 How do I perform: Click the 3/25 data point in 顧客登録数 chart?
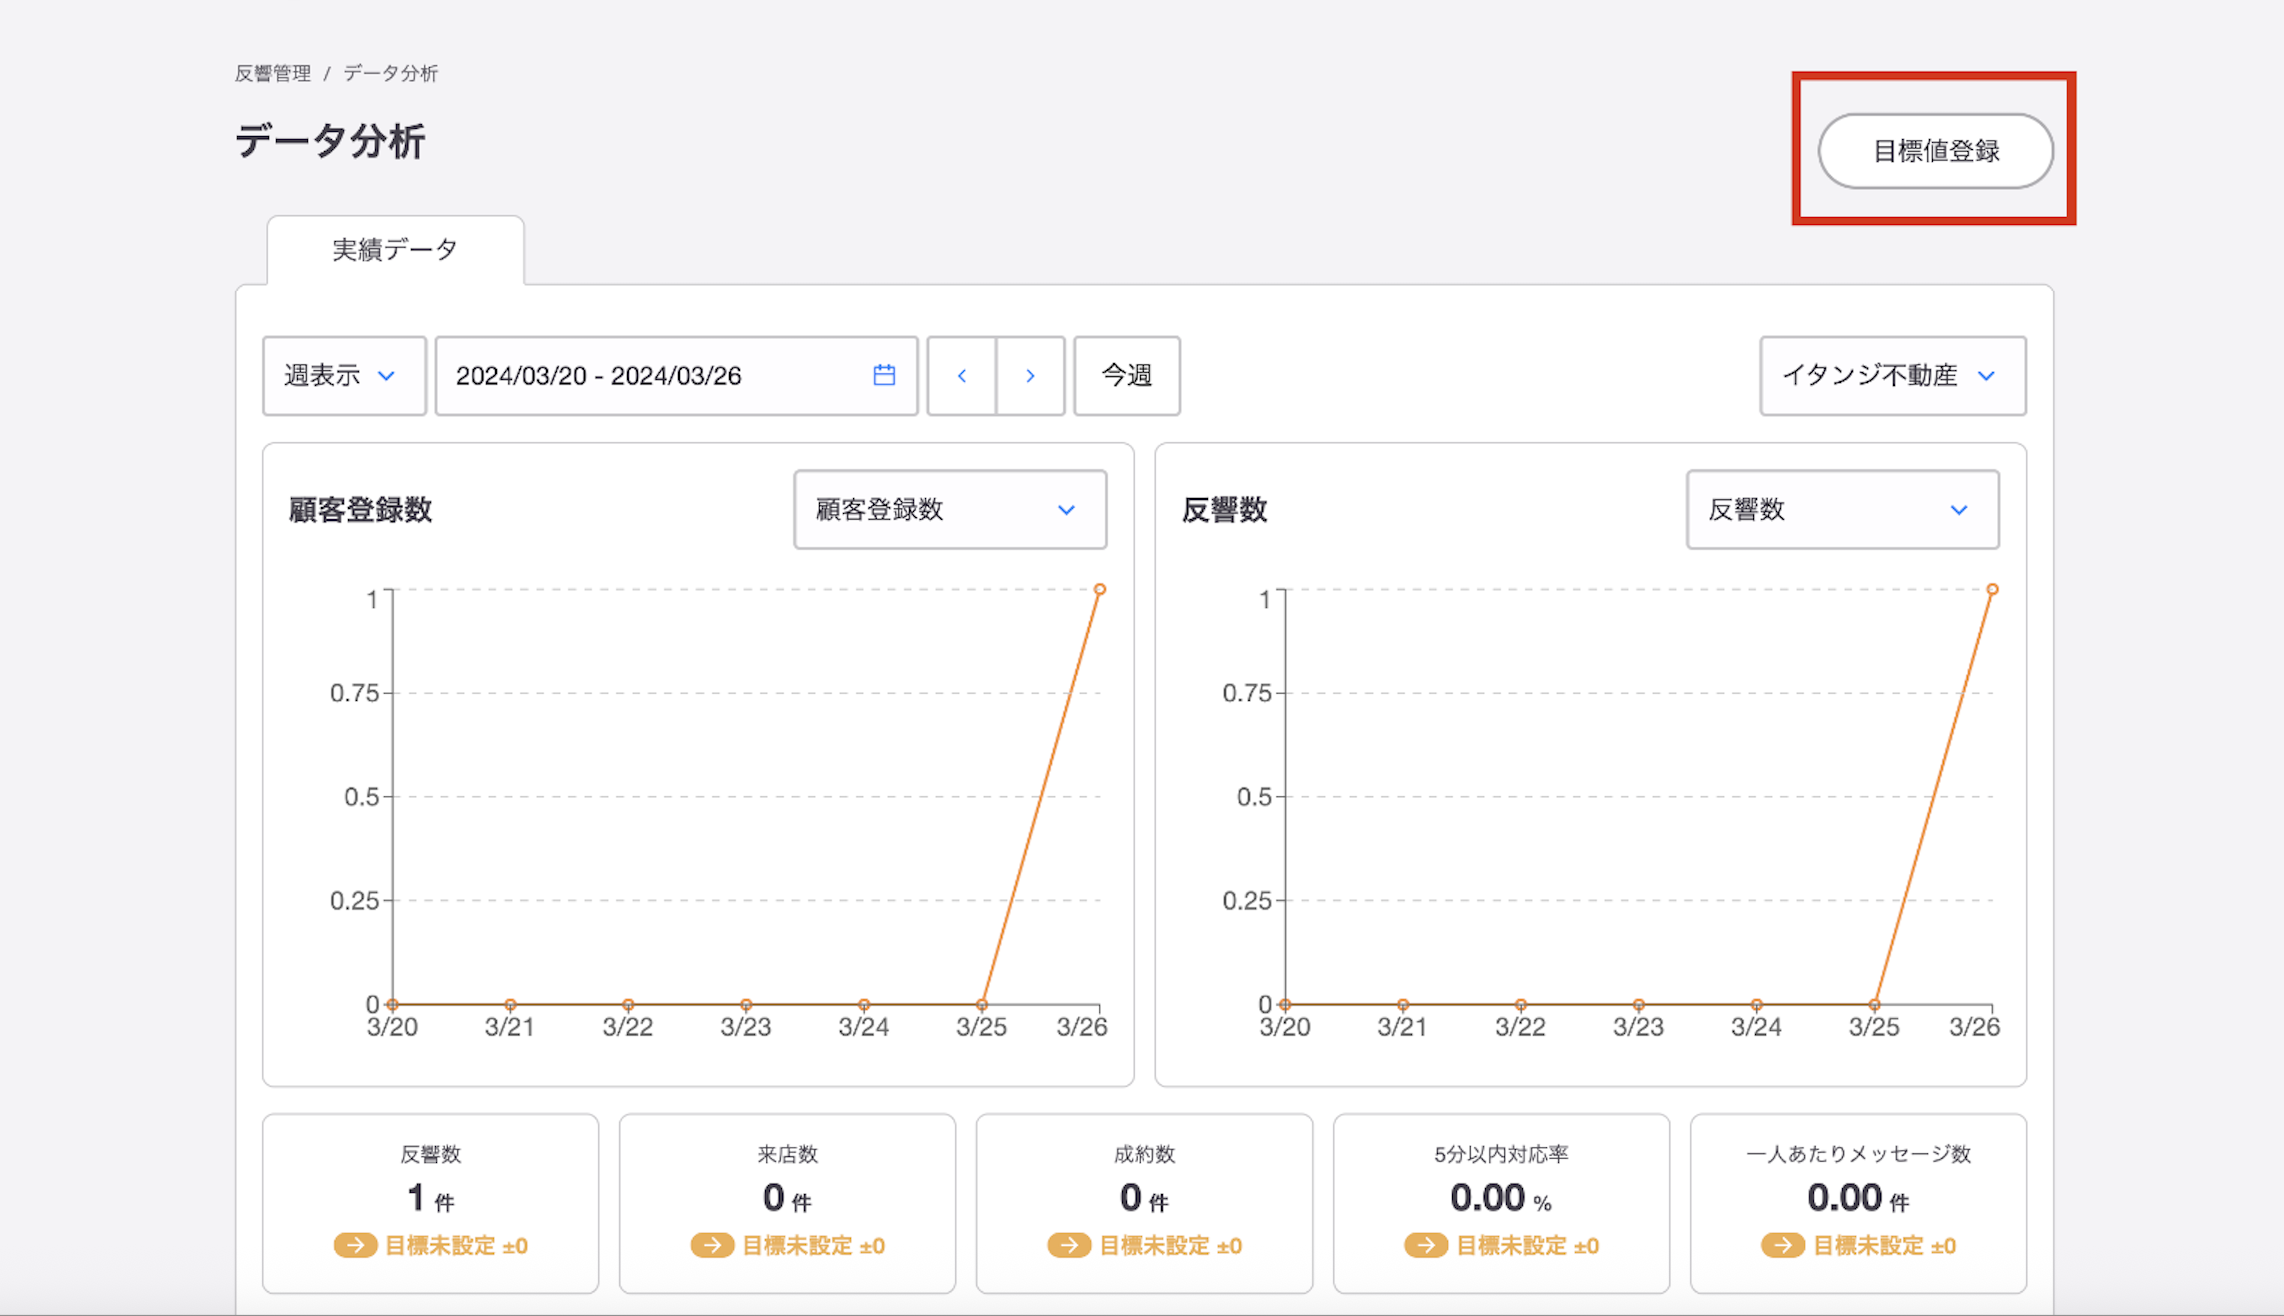(x=982, y=1004)
